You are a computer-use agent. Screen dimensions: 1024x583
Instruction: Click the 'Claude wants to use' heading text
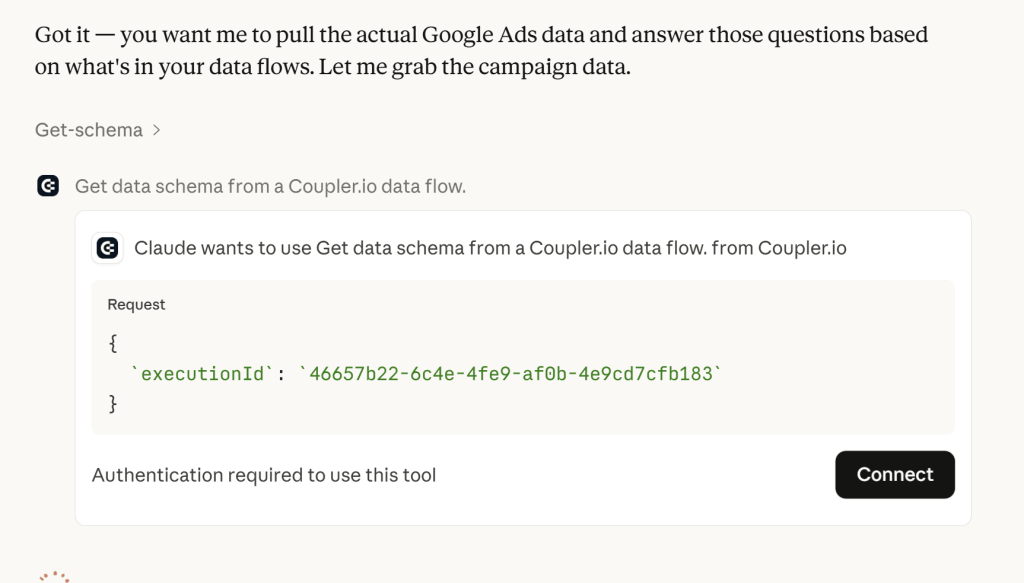pyautogui.click(x=223, y=248)
